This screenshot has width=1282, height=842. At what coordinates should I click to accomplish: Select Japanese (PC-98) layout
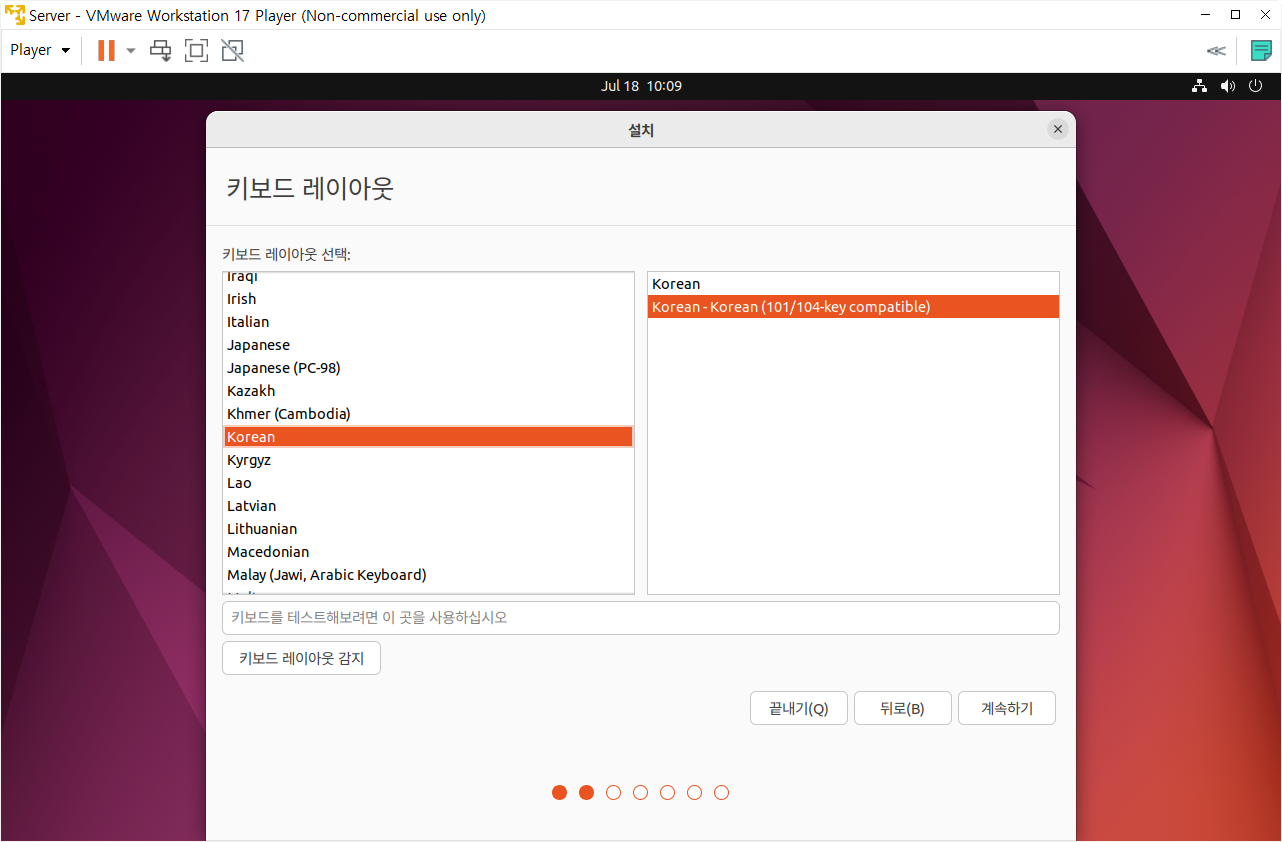pyautogui.click(x=428, y=368)
